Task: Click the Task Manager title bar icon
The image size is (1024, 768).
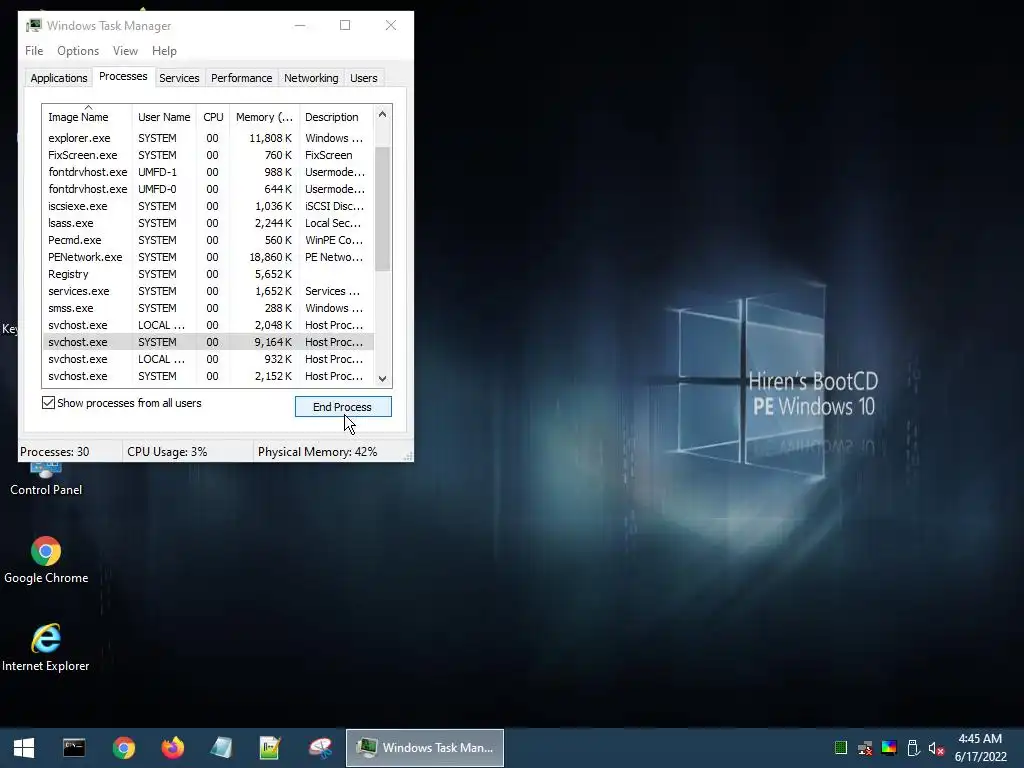Action: (33, 25)
